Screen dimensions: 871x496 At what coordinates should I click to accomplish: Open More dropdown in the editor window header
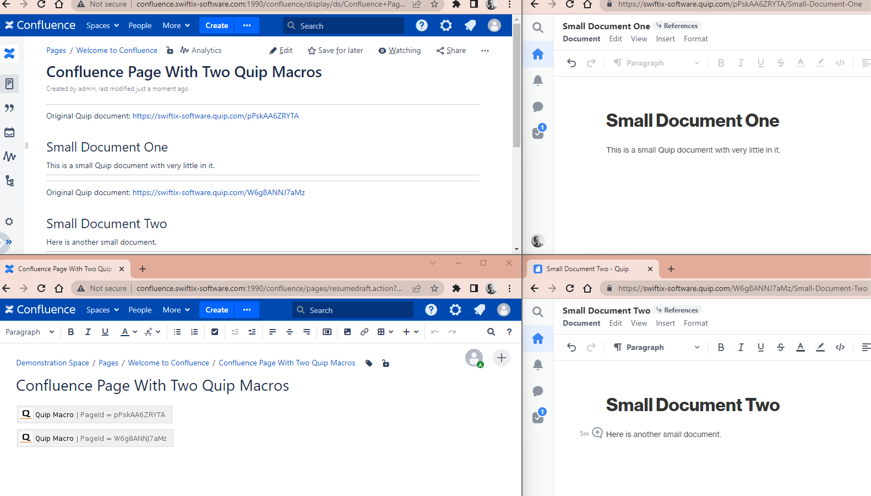(176, 310)
